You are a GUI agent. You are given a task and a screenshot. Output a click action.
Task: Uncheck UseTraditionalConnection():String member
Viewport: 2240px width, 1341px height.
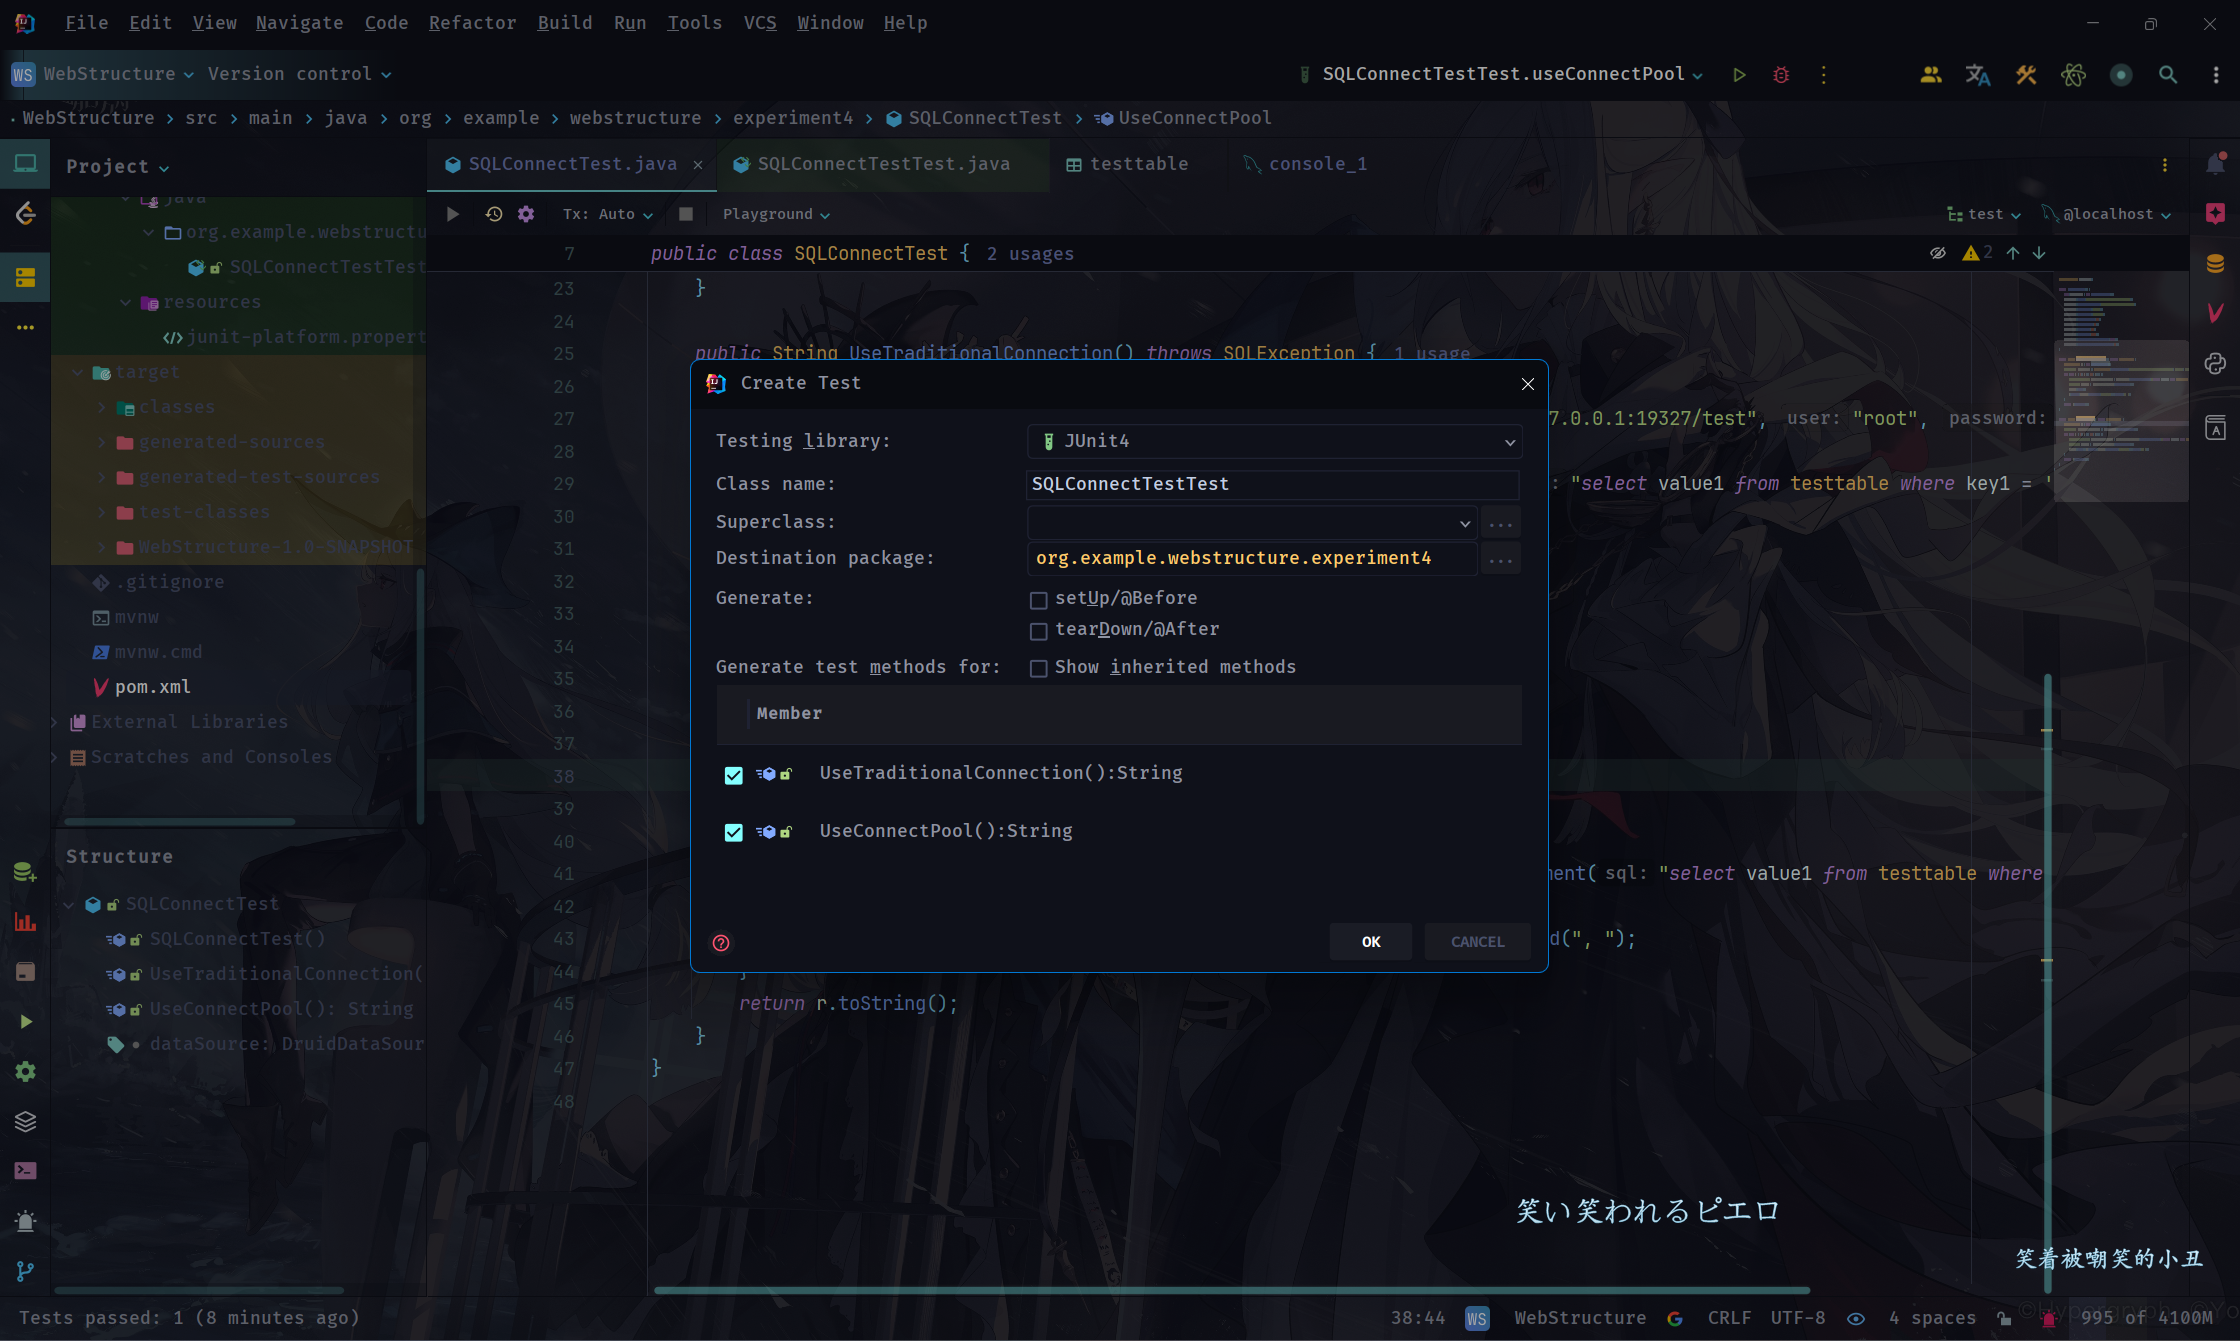tap(734, 775)
